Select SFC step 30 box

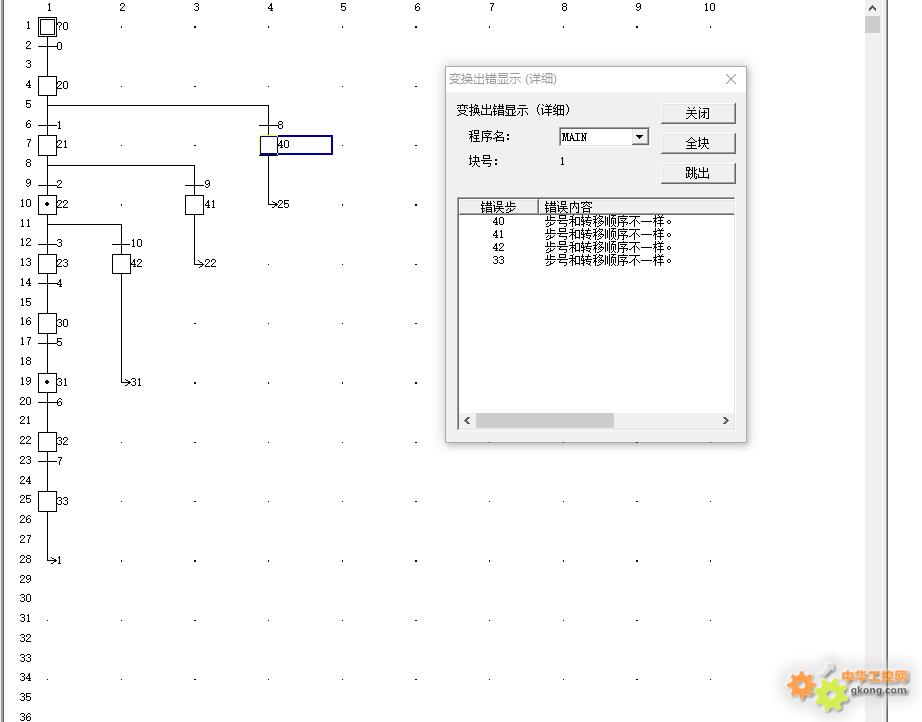coord(47,323)
